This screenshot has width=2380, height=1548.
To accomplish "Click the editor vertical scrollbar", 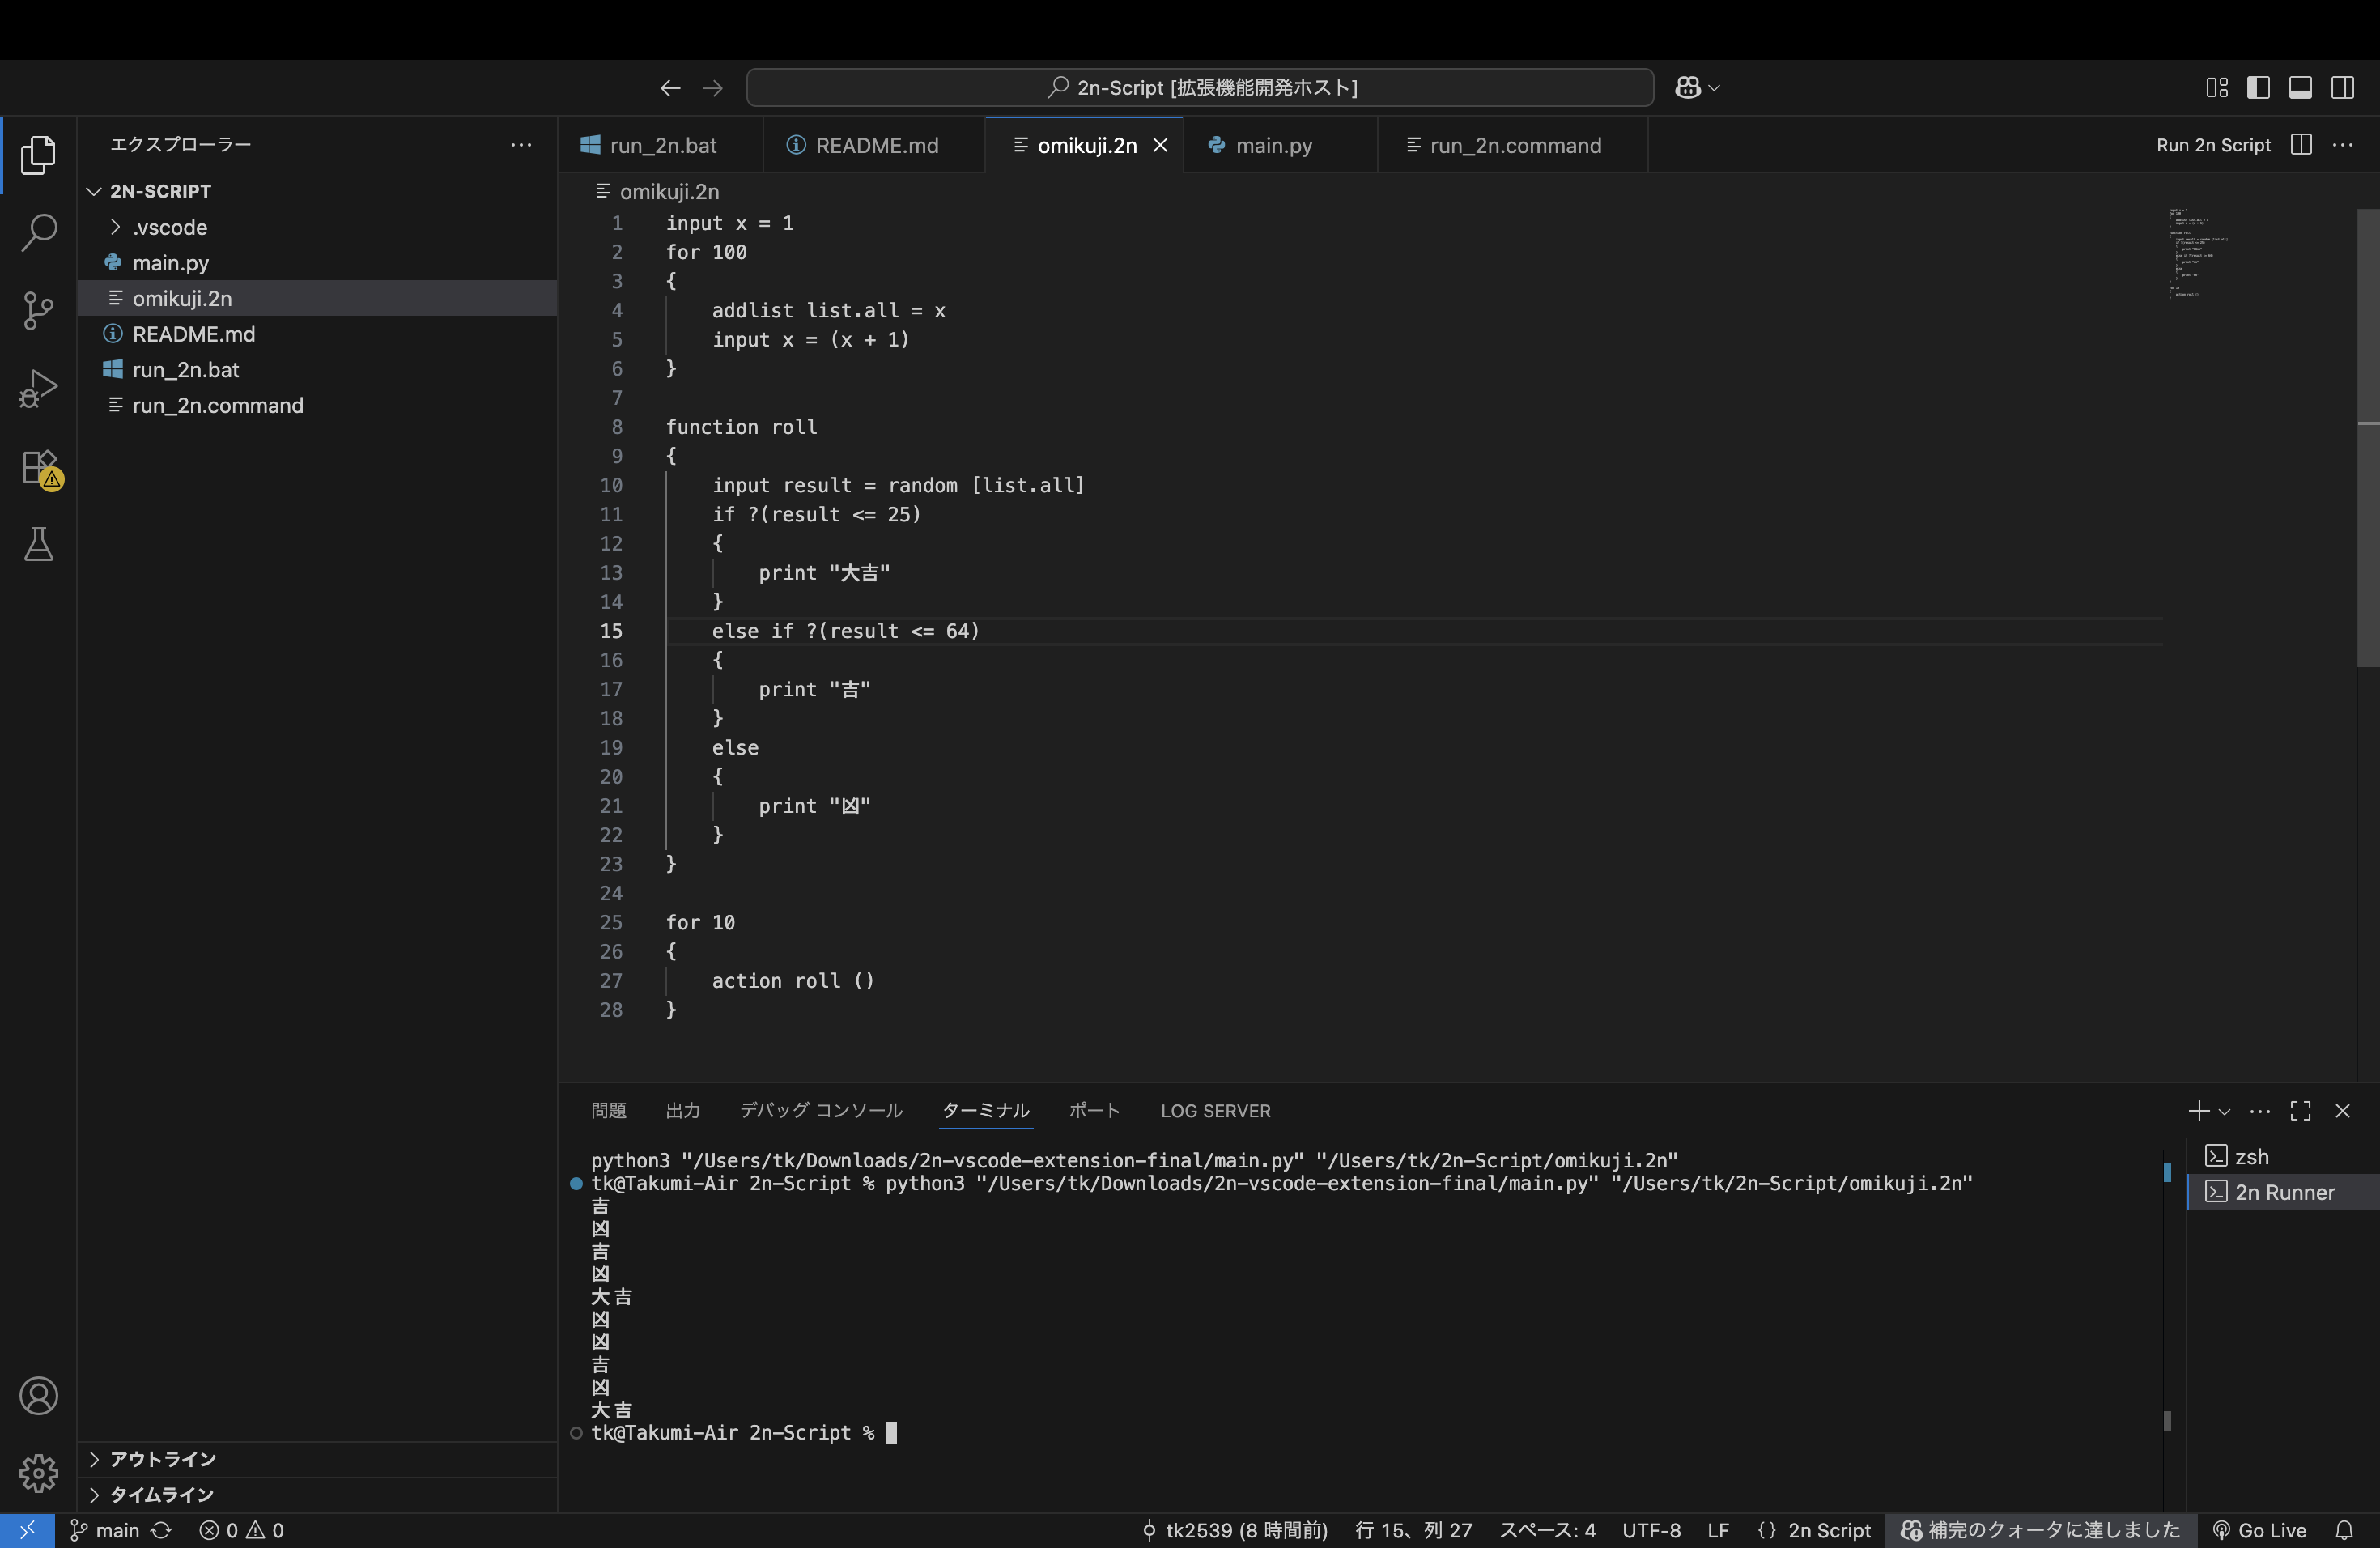I will tap(2368, 440).
